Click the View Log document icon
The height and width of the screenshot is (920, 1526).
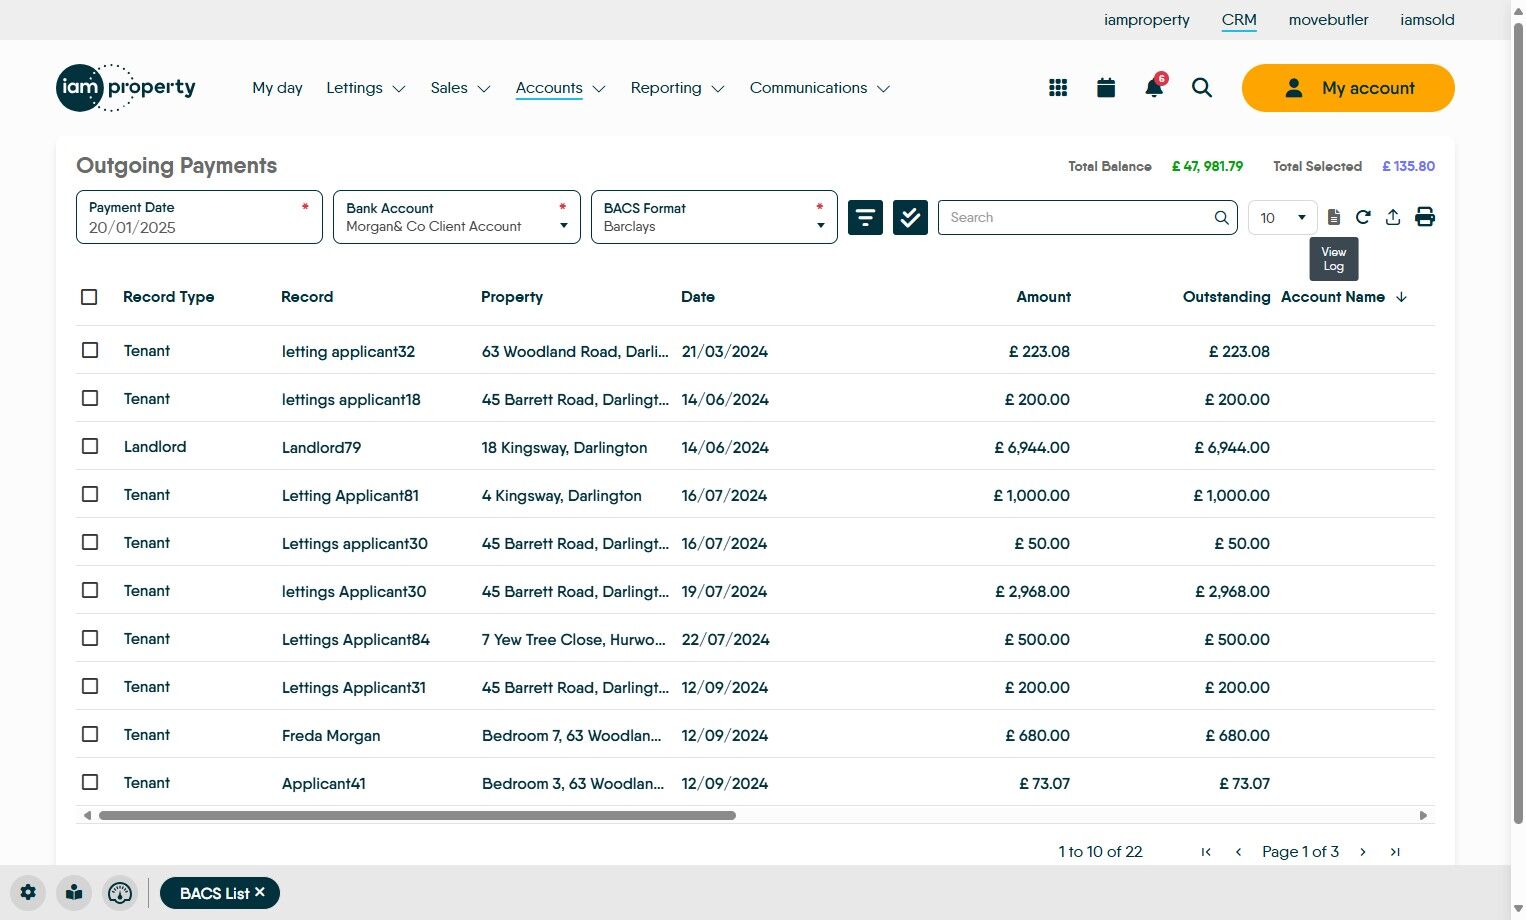click(1333, 217)
